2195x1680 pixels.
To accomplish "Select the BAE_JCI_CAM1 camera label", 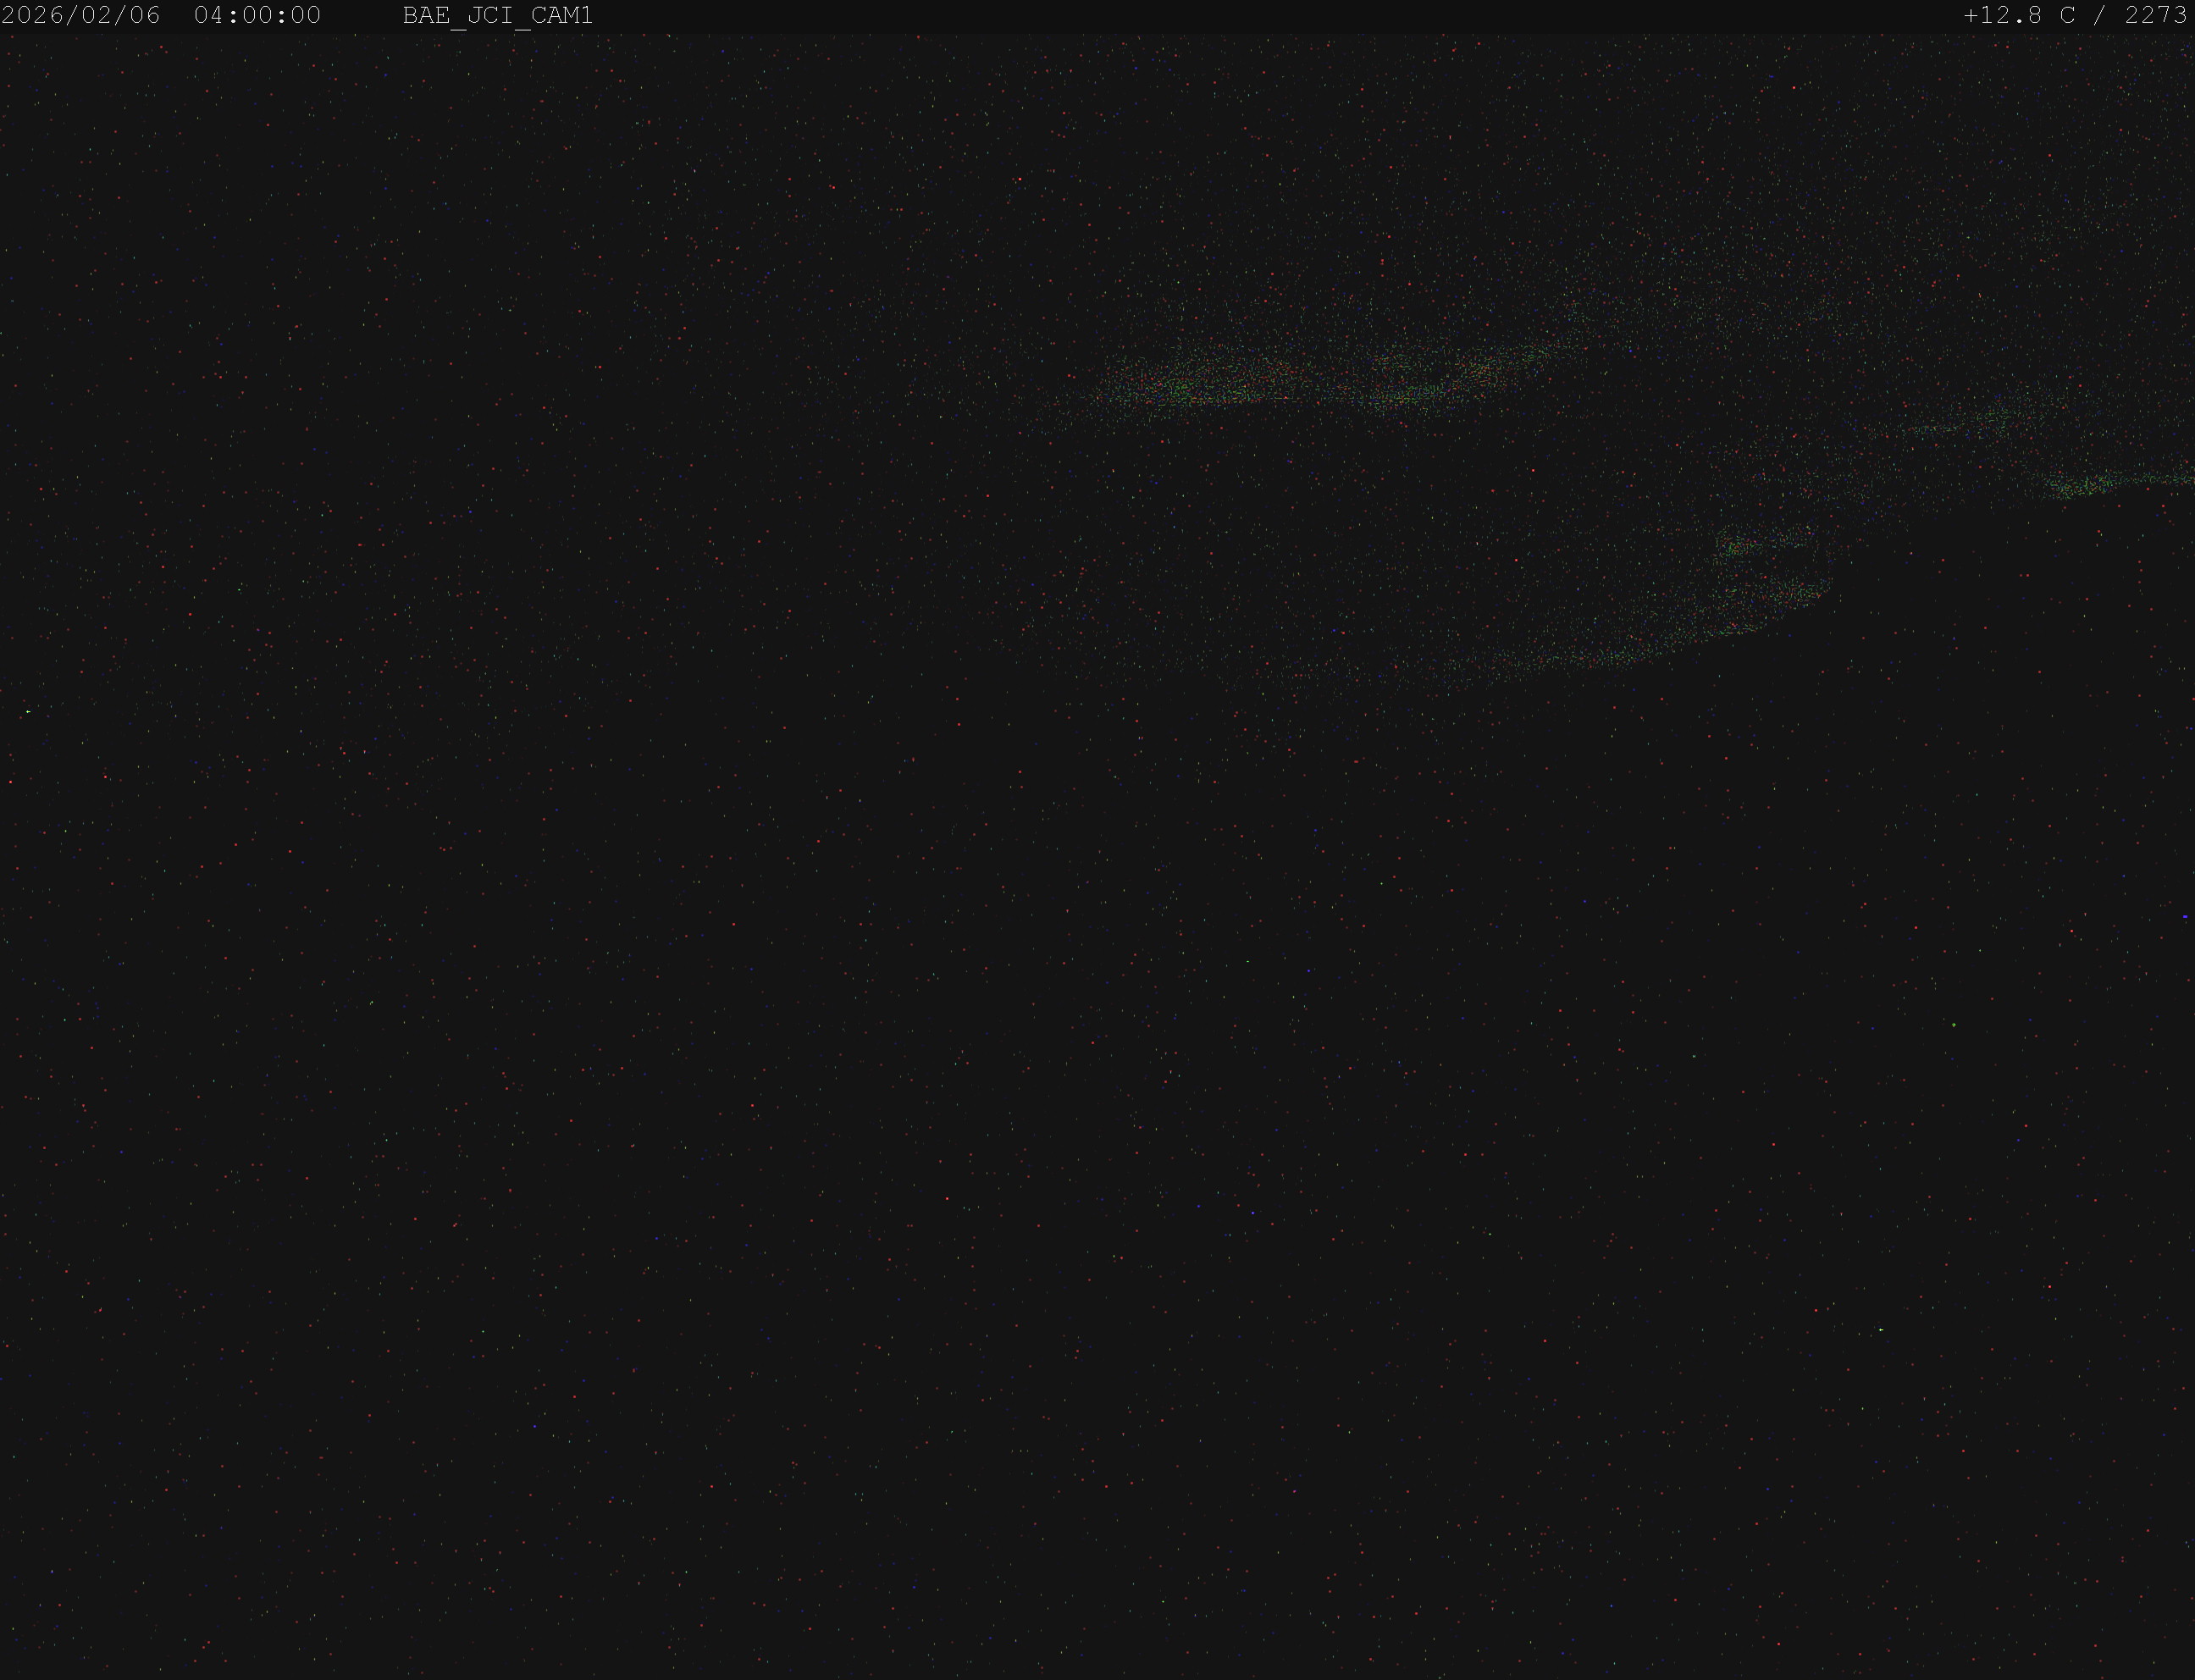I will click(498, 16).
